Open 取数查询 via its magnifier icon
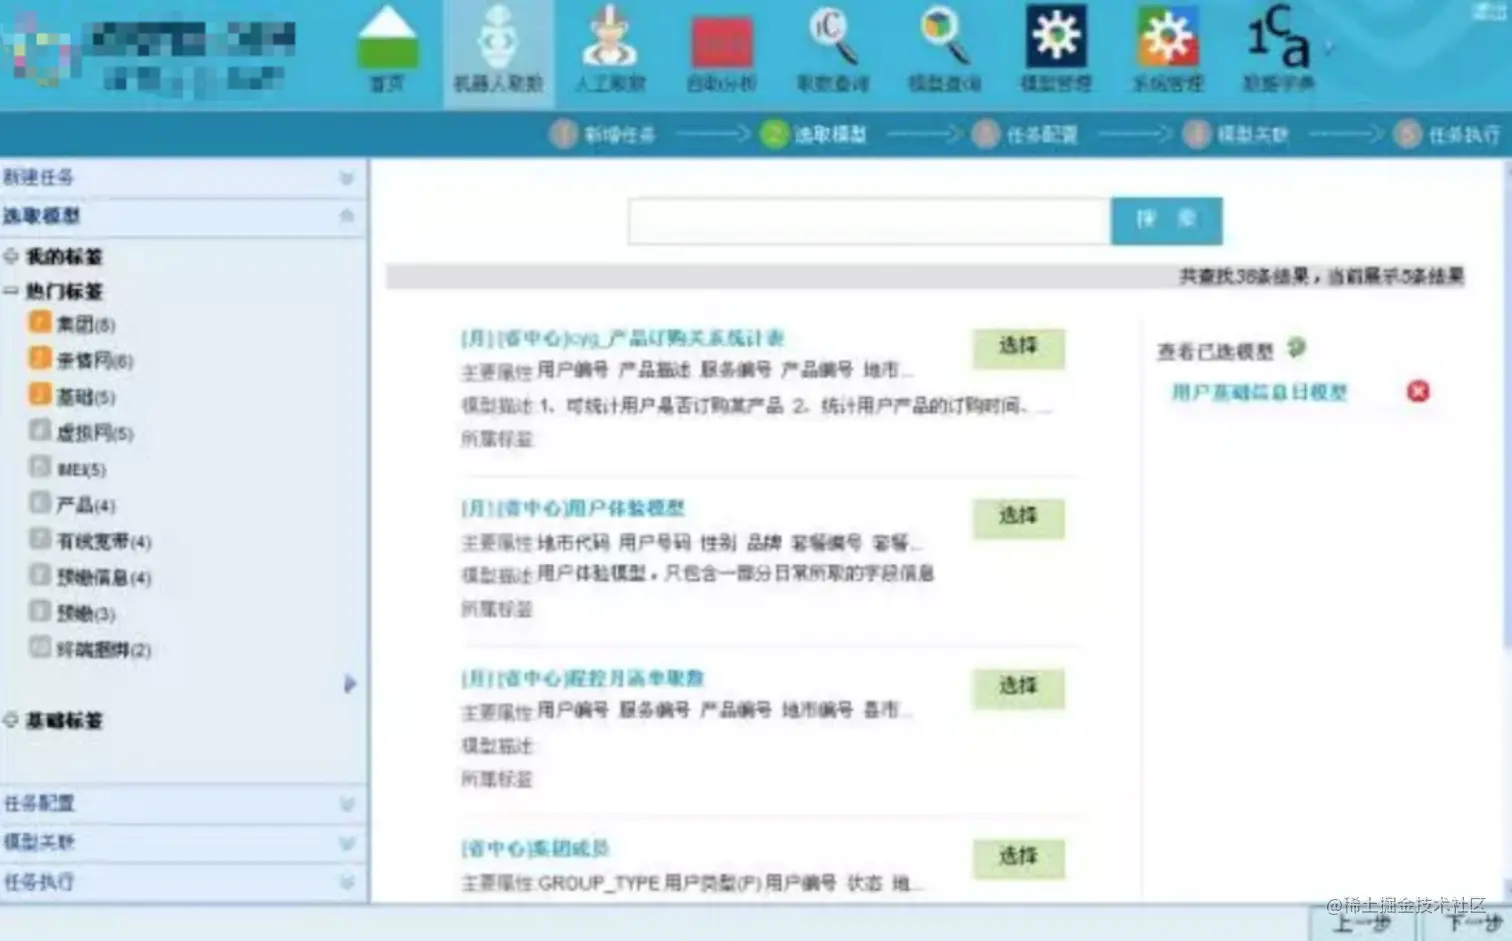Viewport: 1512px width, 941px height. (833, 50)
